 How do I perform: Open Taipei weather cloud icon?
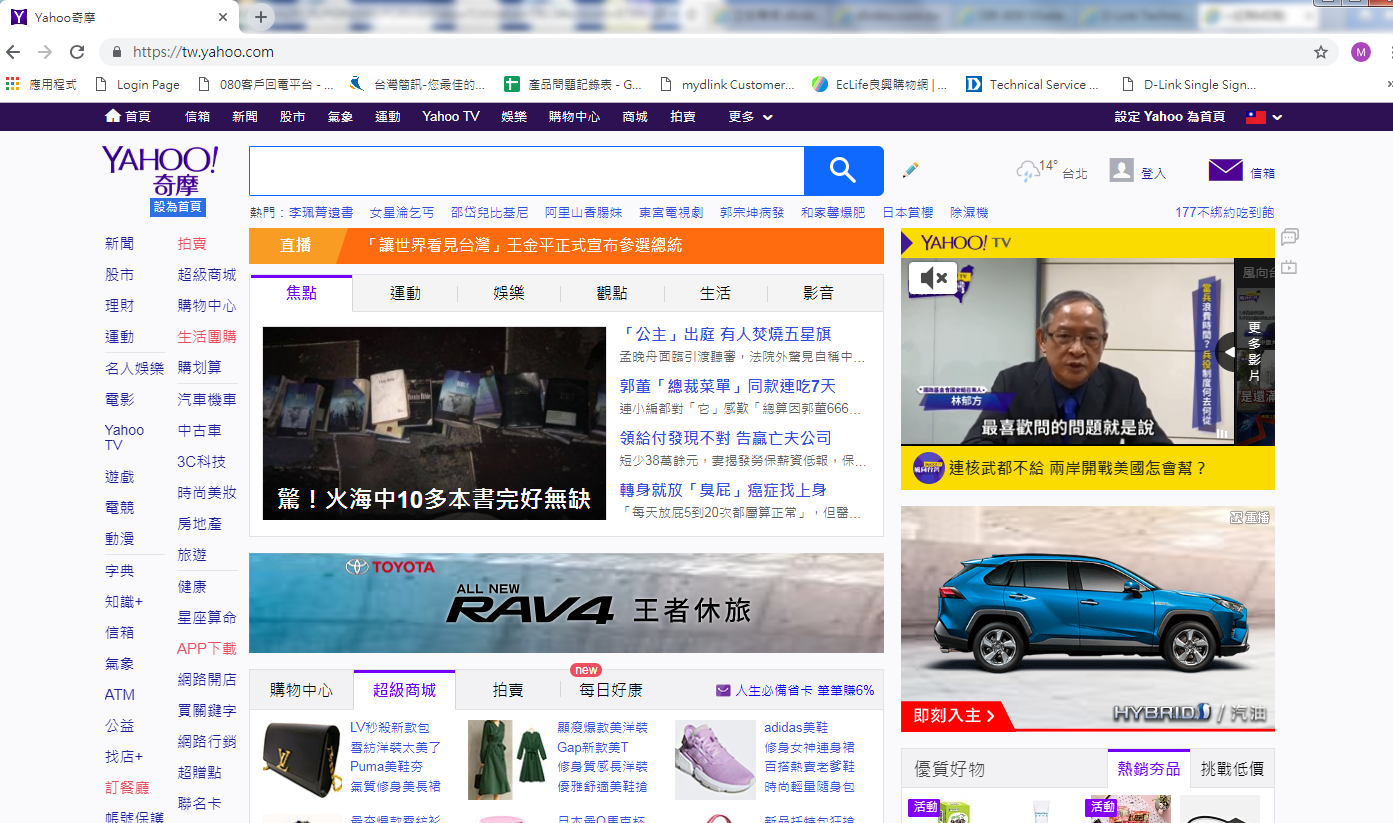click(1027, 172)
